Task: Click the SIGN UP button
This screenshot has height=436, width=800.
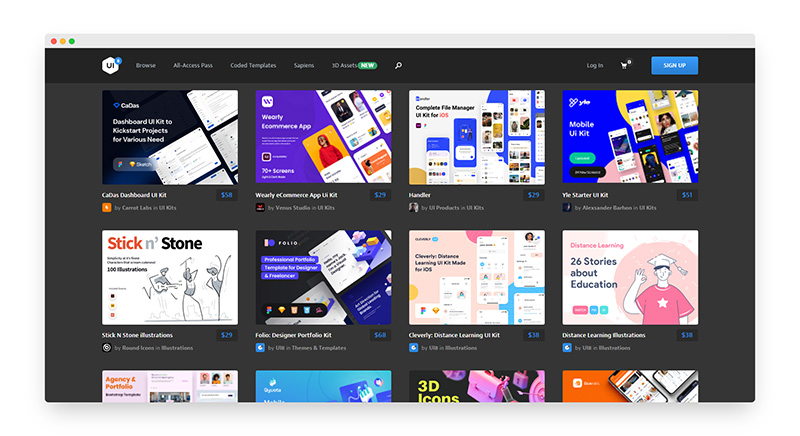Action: pyautogui.click(x=674, y=65)
